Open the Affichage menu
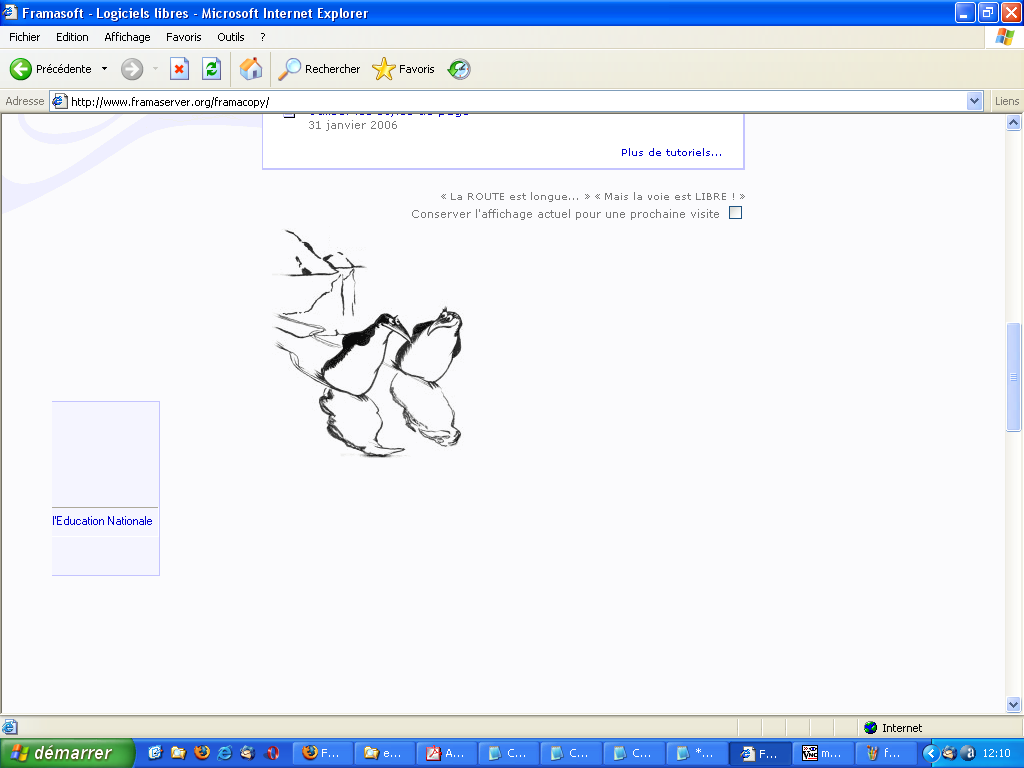The height and width of the screenshot is (768, 1024). click(127, 37)
